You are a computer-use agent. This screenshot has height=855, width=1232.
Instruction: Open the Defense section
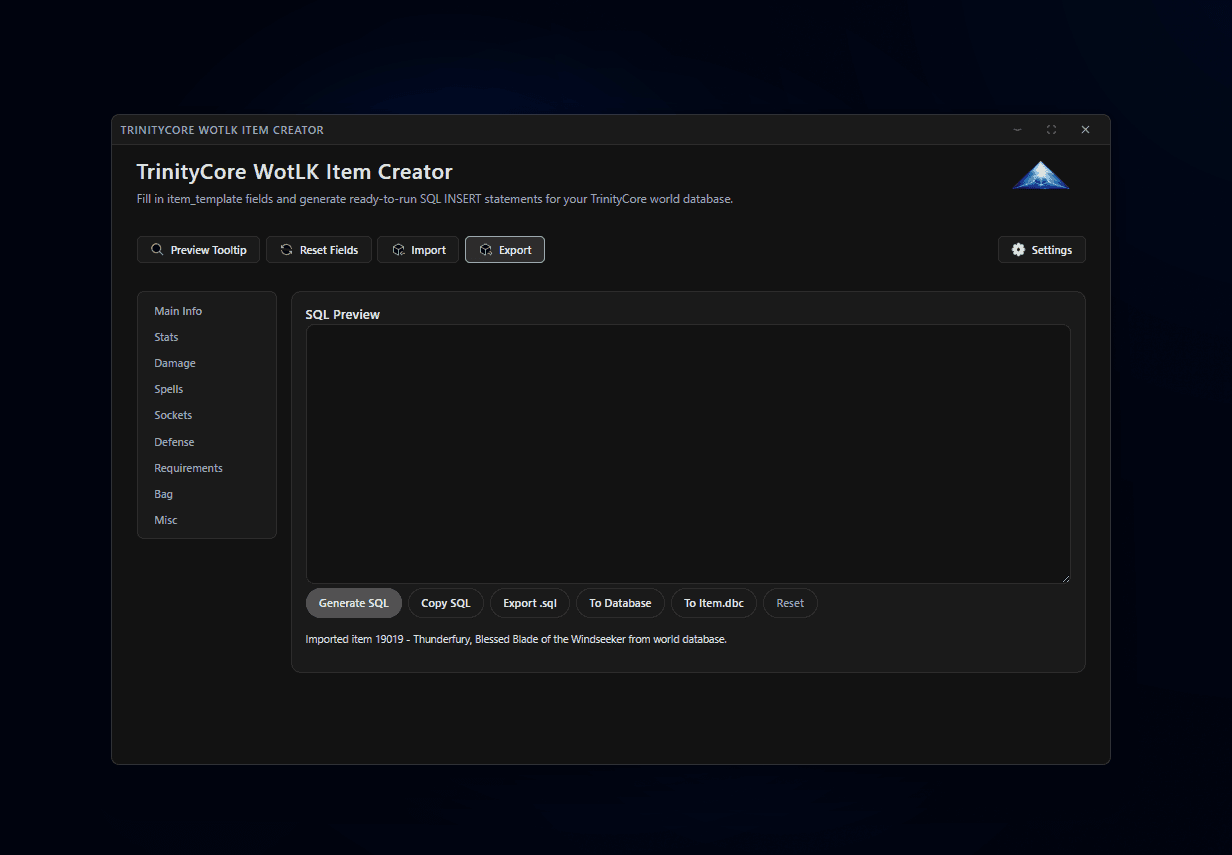174,442
